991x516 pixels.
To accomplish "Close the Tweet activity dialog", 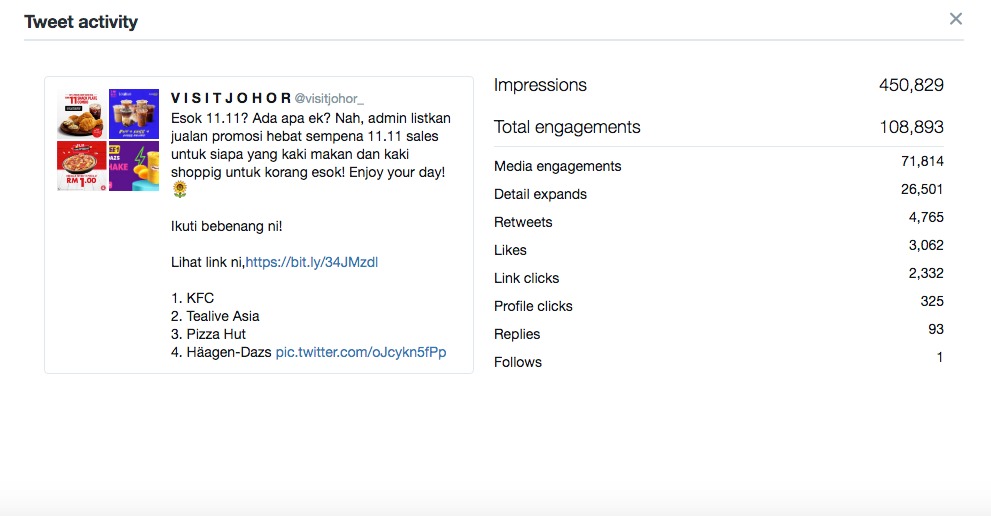I will pyautogui.click(x=956, y=19).
